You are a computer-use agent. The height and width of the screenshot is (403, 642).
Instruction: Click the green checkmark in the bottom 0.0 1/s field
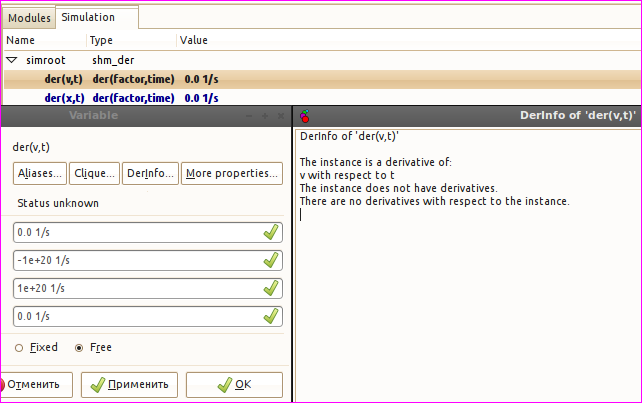(269, 316)
